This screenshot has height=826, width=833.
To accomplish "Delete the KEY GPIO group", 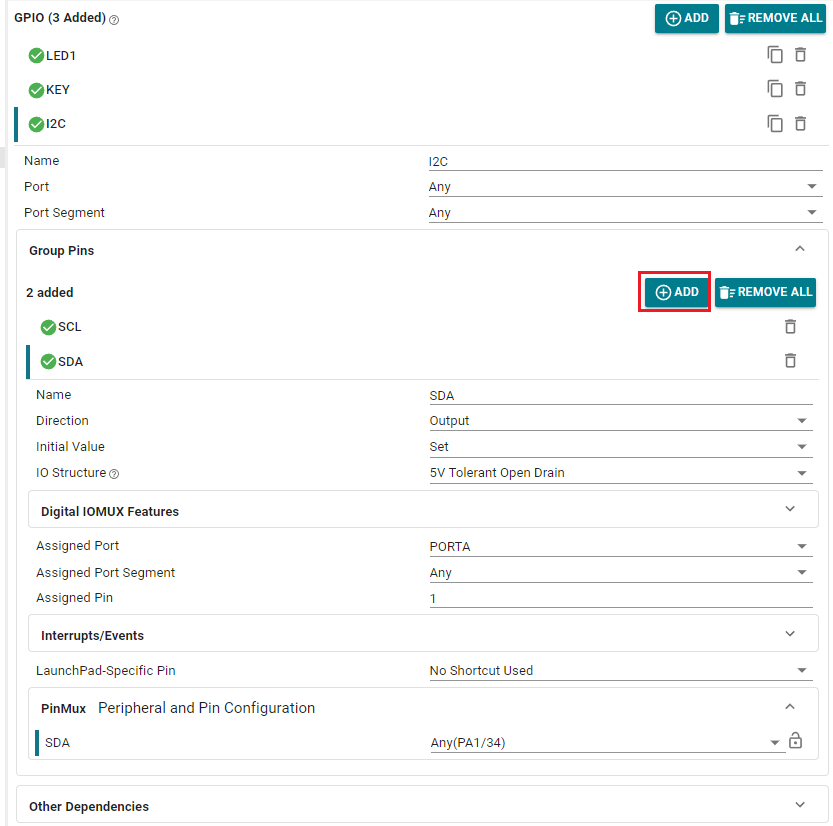I will coord(800,89).
